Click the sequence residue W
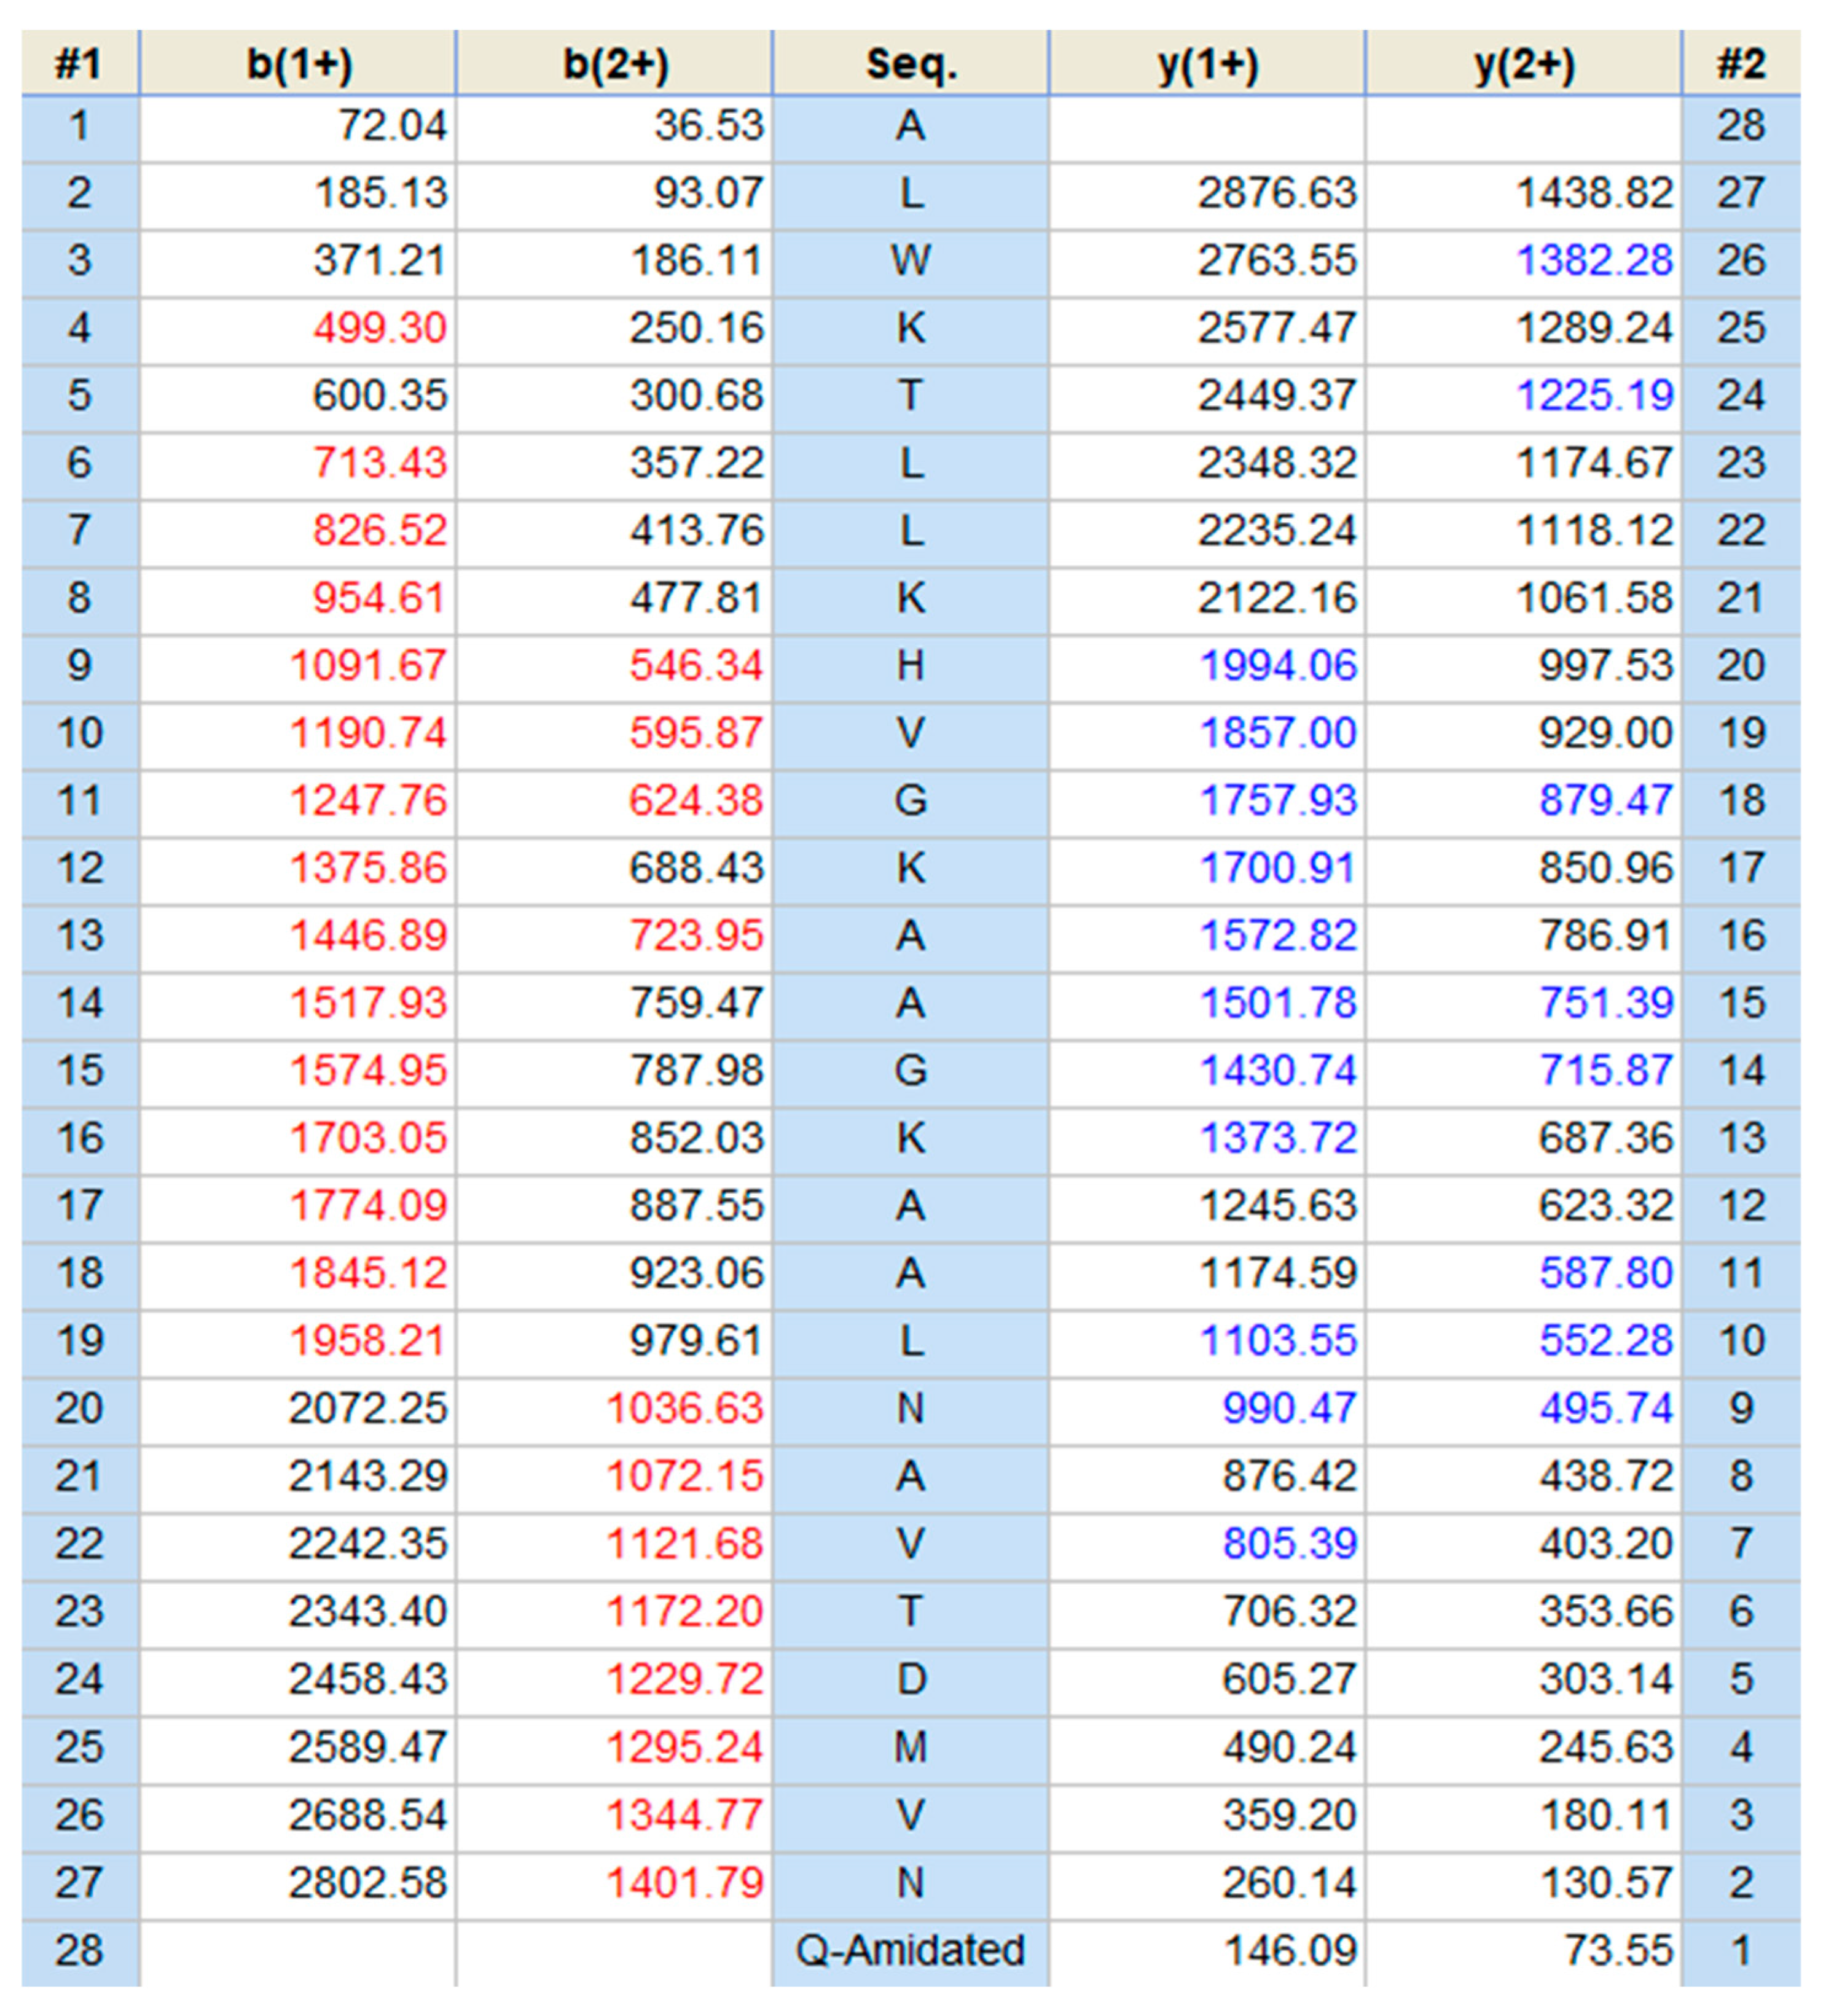The width and height of the screenshot is (1826, 2016). [911, 261]
